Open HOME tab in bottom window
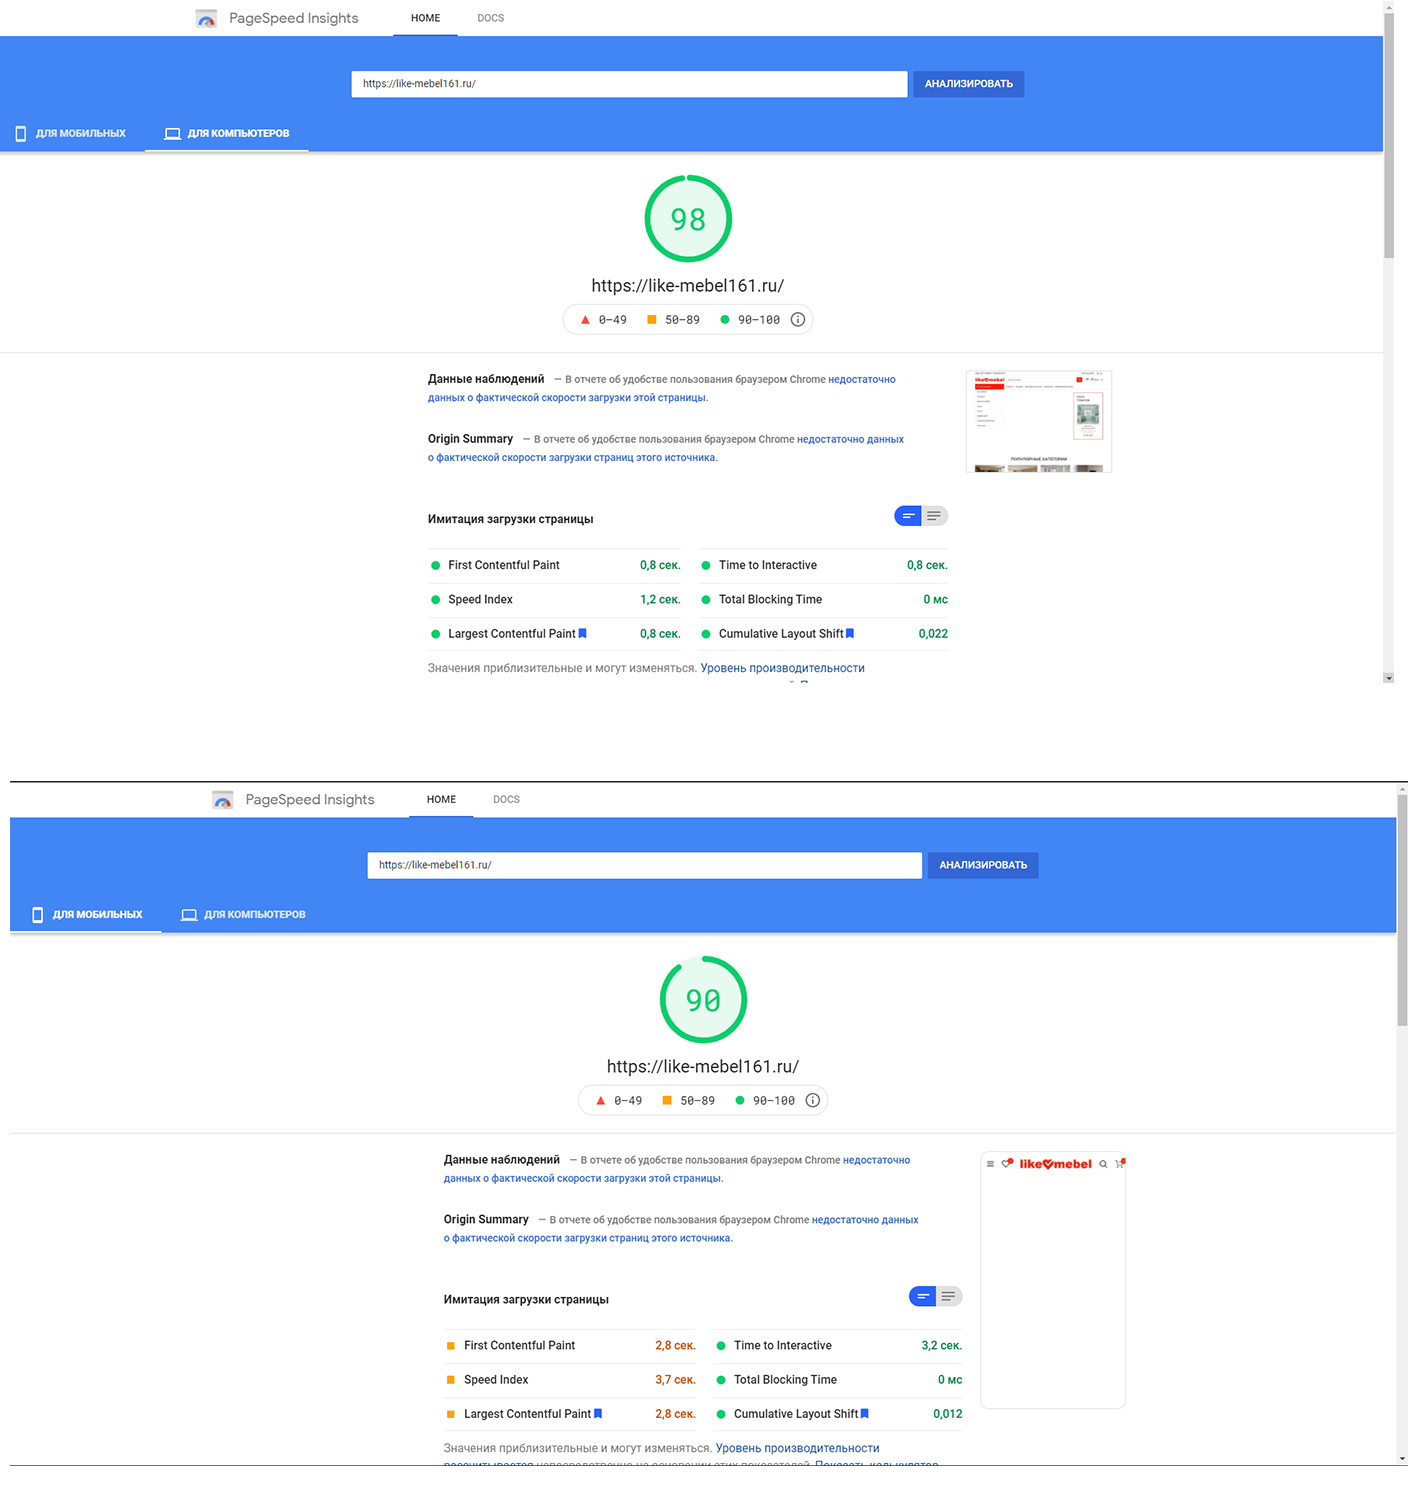This screenshot has height=1500, width=1408. [441, 799]
